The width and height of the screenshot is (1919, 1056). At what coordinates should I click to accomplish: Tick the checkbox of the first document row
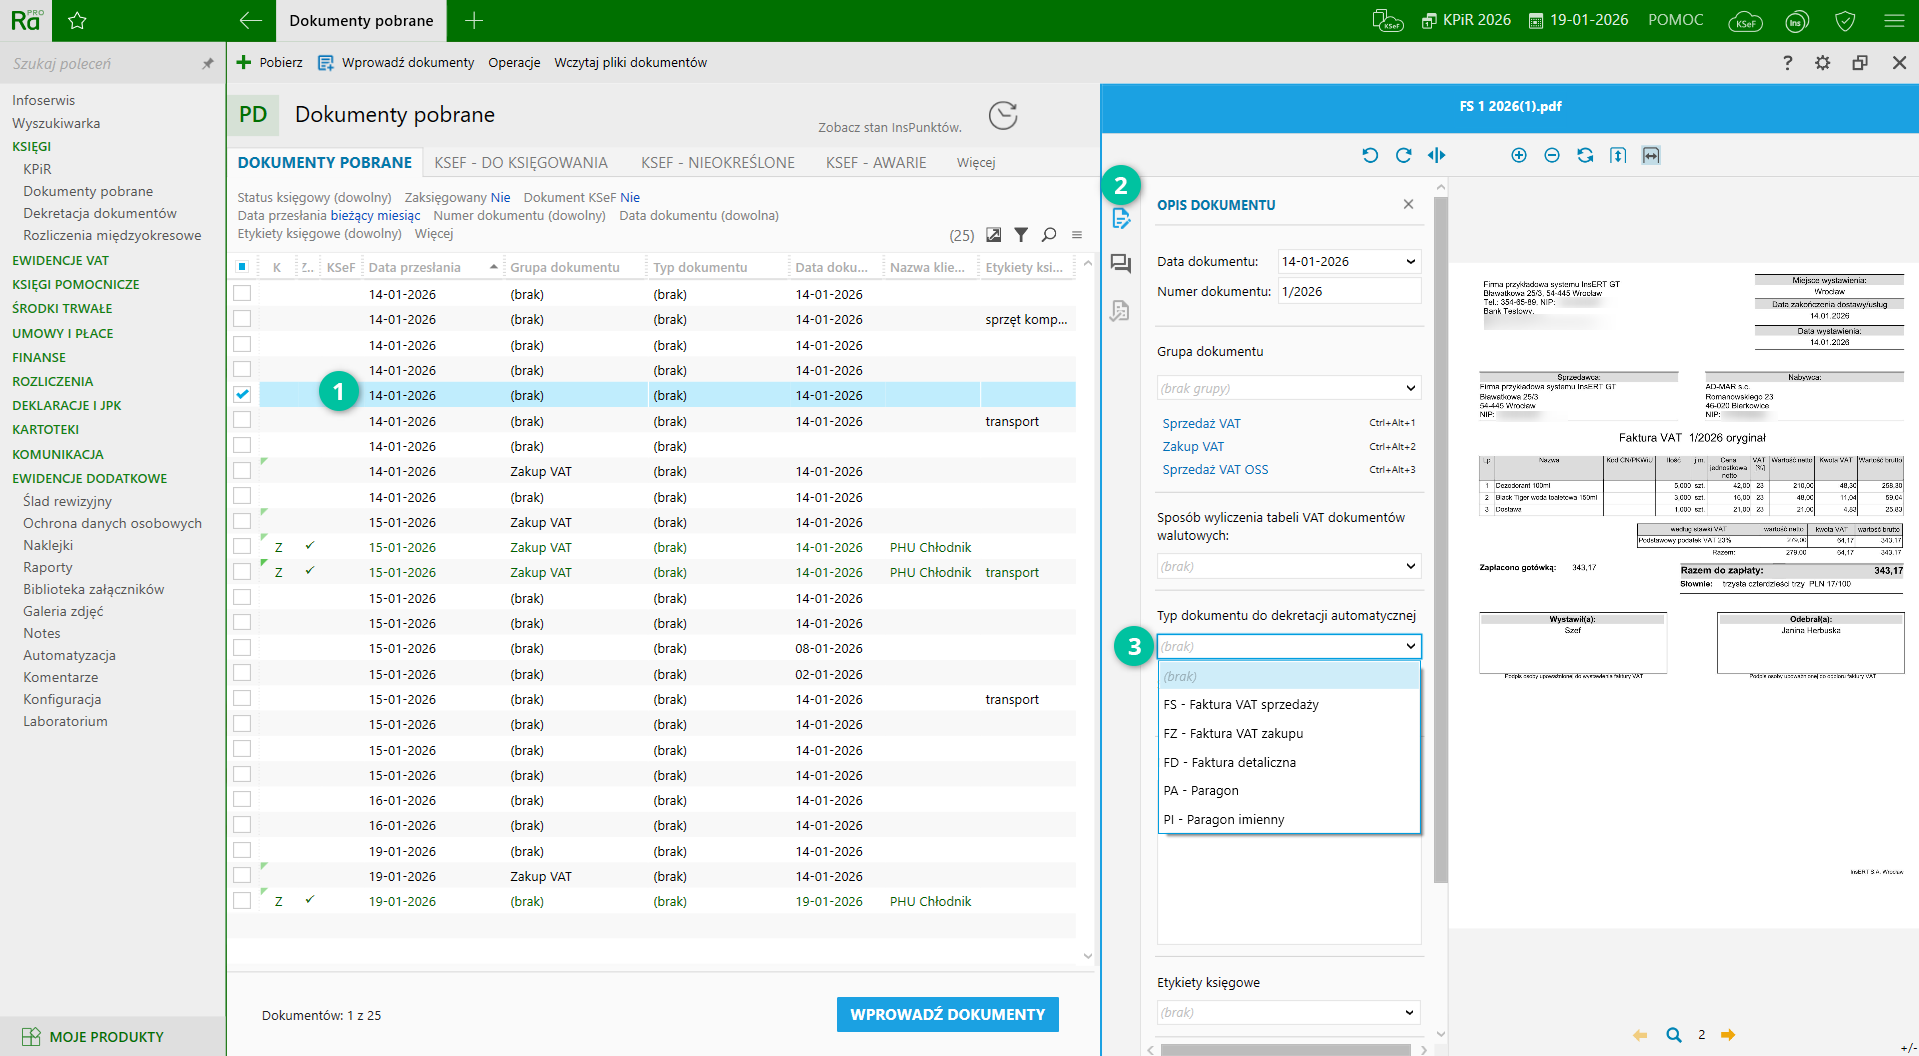coord(242,294)
